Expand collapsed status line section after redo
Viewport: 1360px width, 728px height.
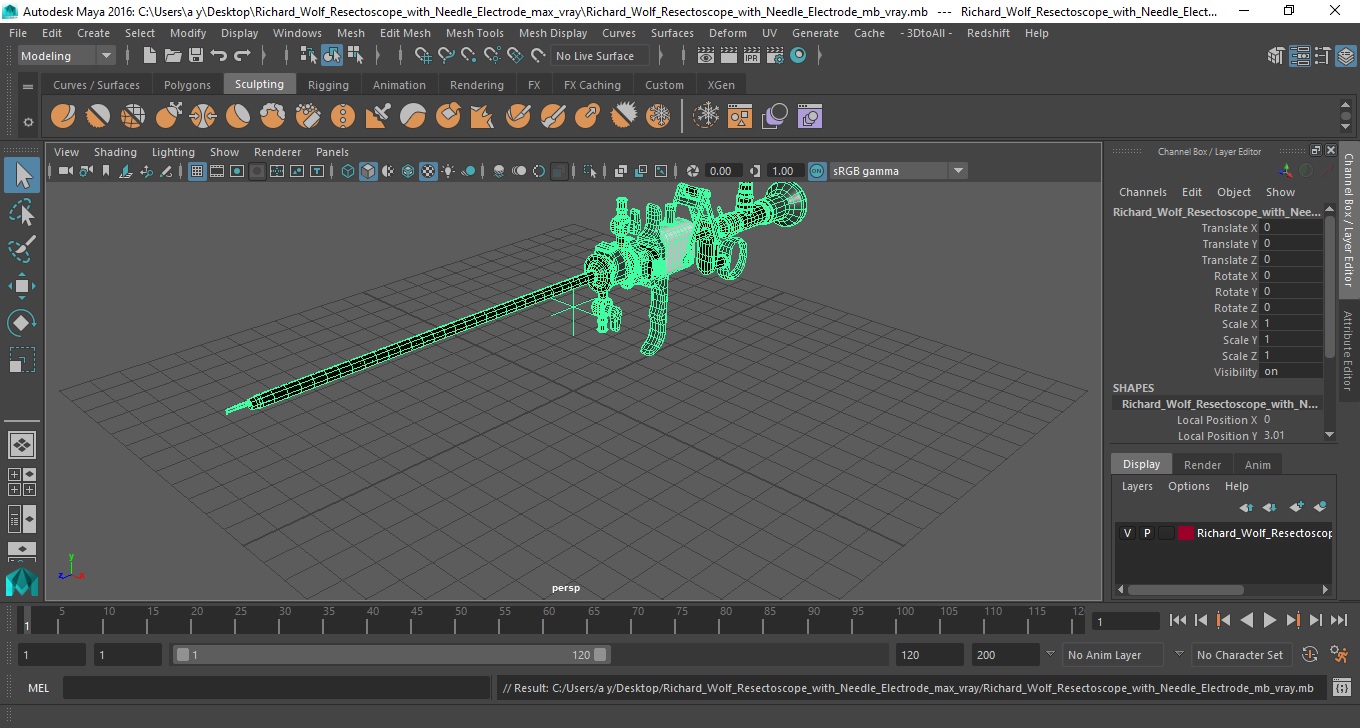tap(262, 56)
